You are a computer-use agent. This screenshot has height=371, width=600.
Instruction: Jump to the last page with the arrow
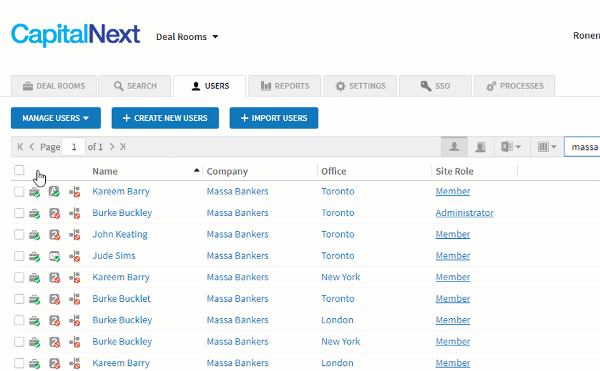[x=122, y=146]
